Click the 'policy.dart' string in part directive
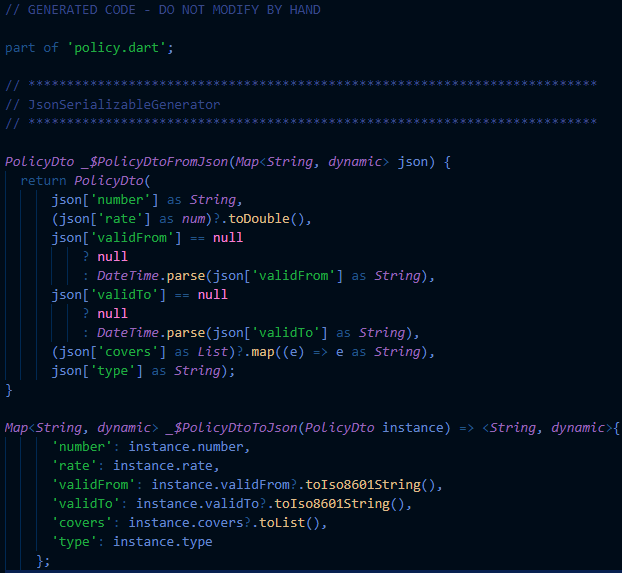 point(117,48)
